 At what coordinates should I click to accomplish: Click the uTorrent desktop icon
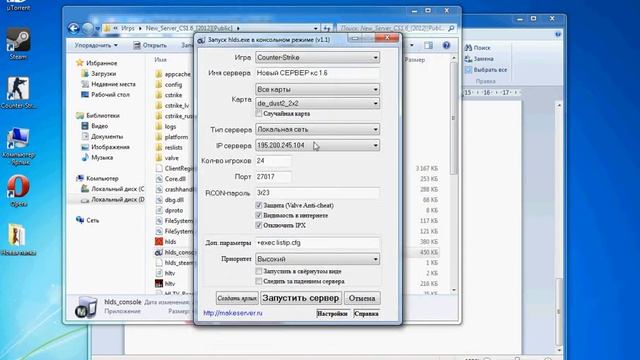pyautogui.click(x=18, y=6)
